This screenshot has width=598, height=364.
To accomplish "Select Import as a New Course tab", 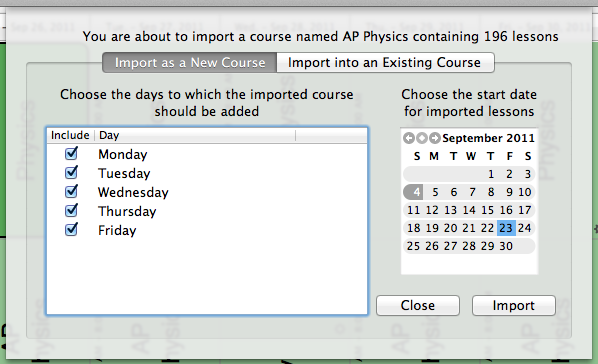I will click(x=190, y=63).
